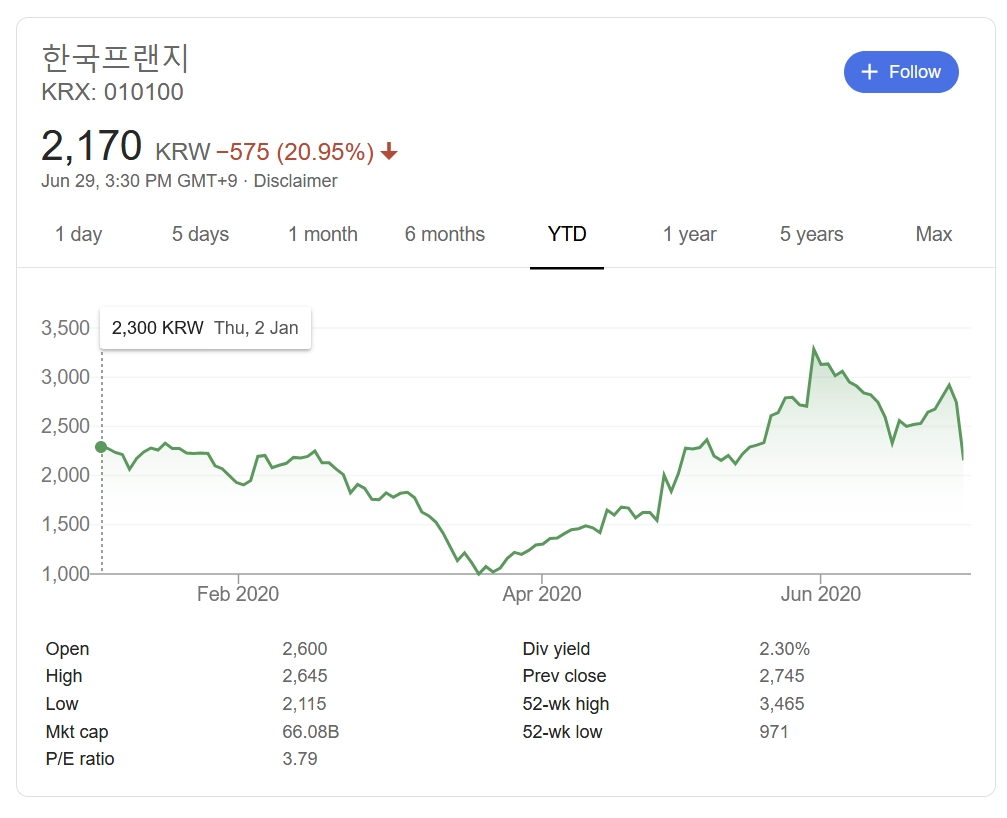The height and width of the screenshot is (818, 1007).
Task: Click the stock price 2,170
Action: (92, 147)
